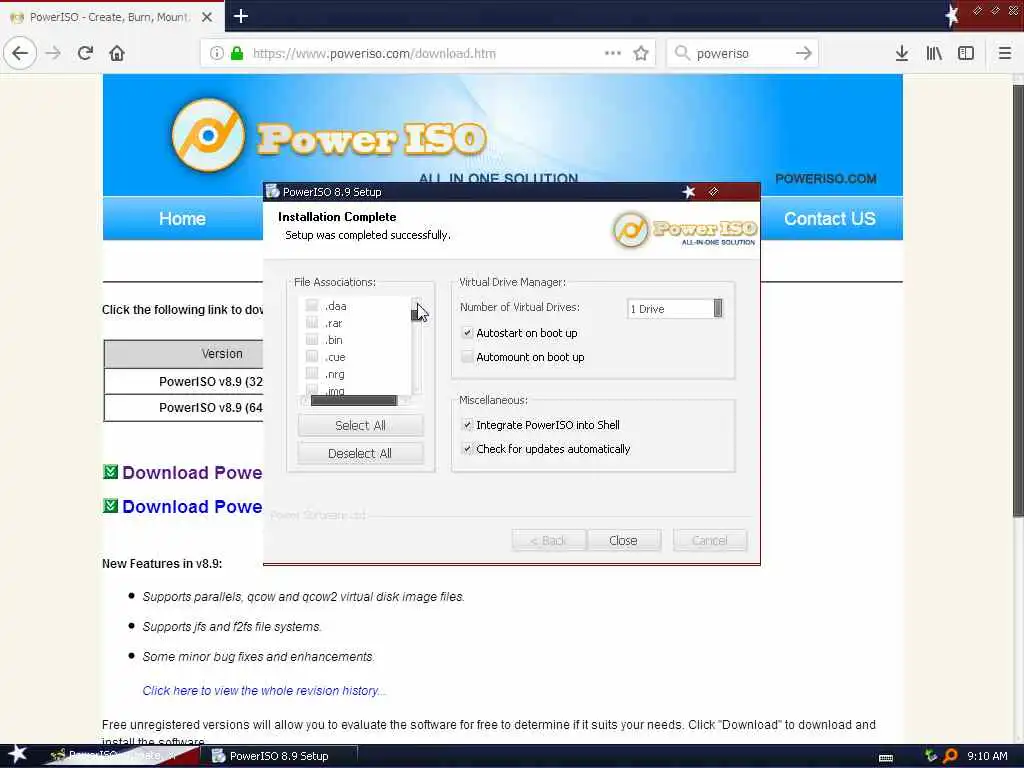Viewport: 1024px width, 768px height.
Task: Click the 9:10 AM taskbar clock
Action: [x=987, y=756]
